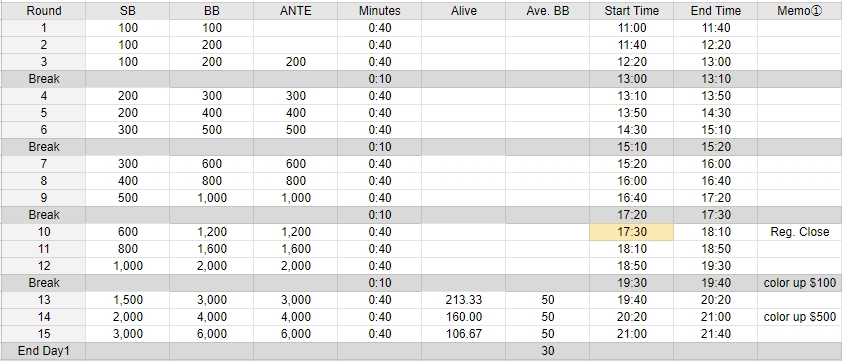Select the first Break row label
Screen dimensions: 842x361
pos(43,79)
